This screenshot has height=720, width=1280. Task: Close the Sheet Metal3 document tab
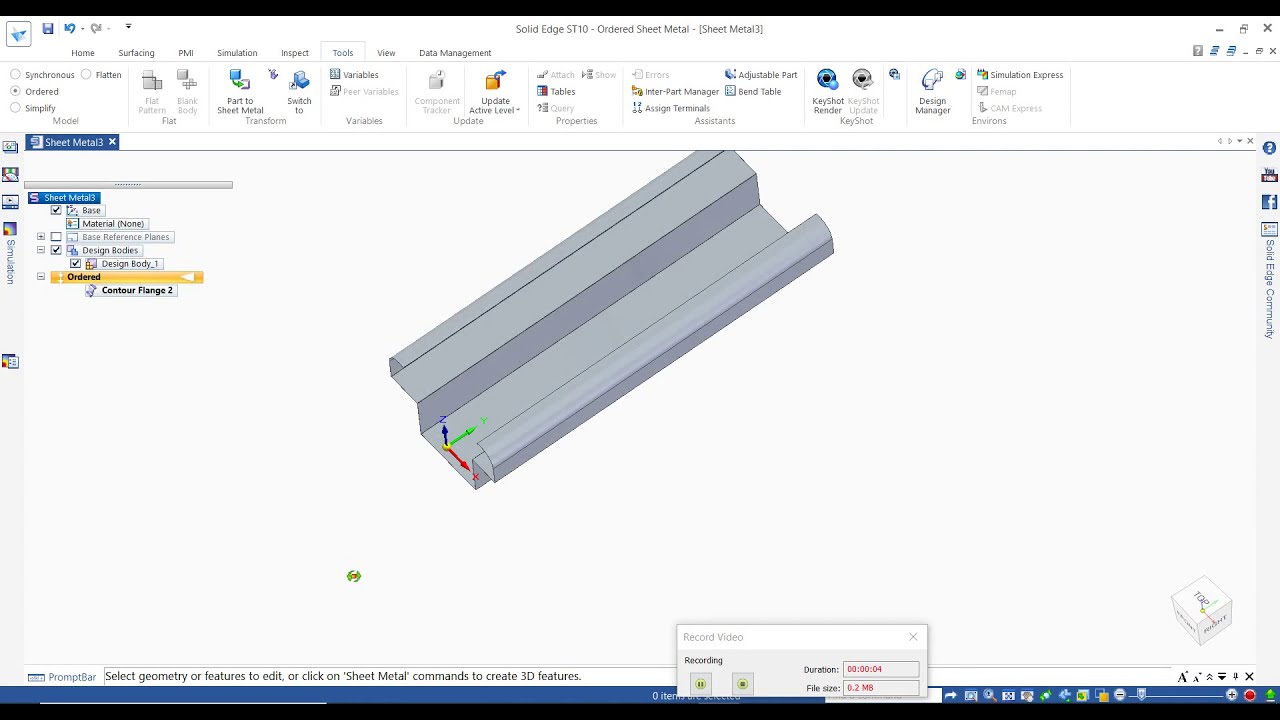point(112,142)
